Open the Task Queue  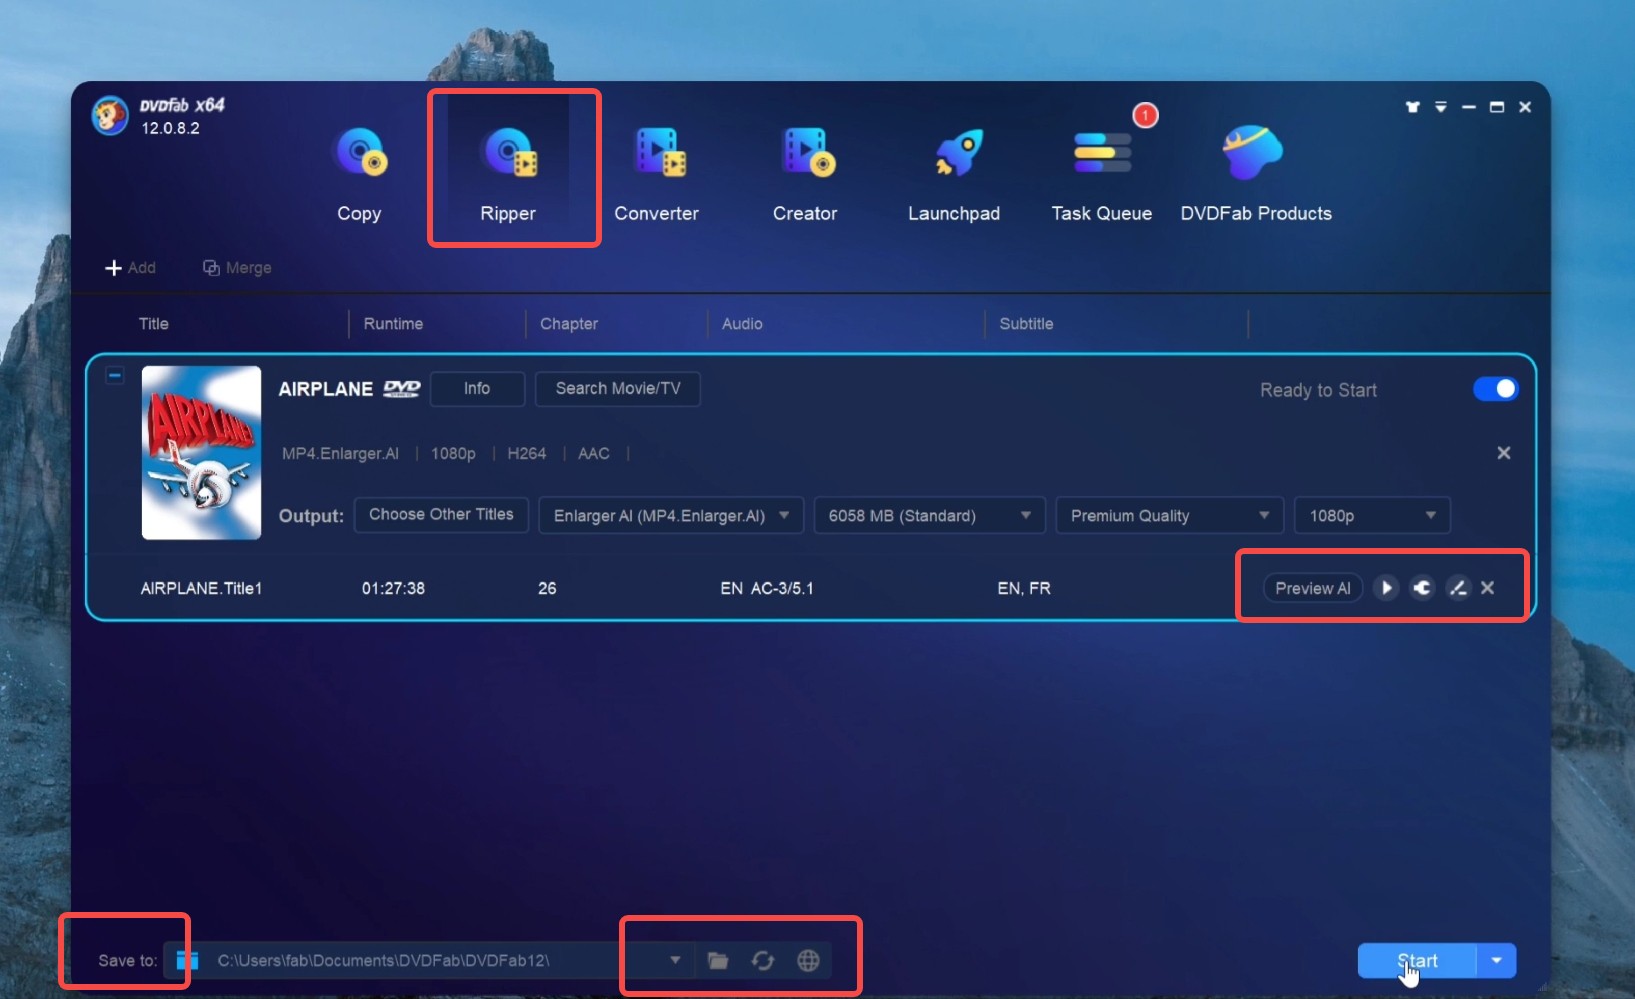1102,172
